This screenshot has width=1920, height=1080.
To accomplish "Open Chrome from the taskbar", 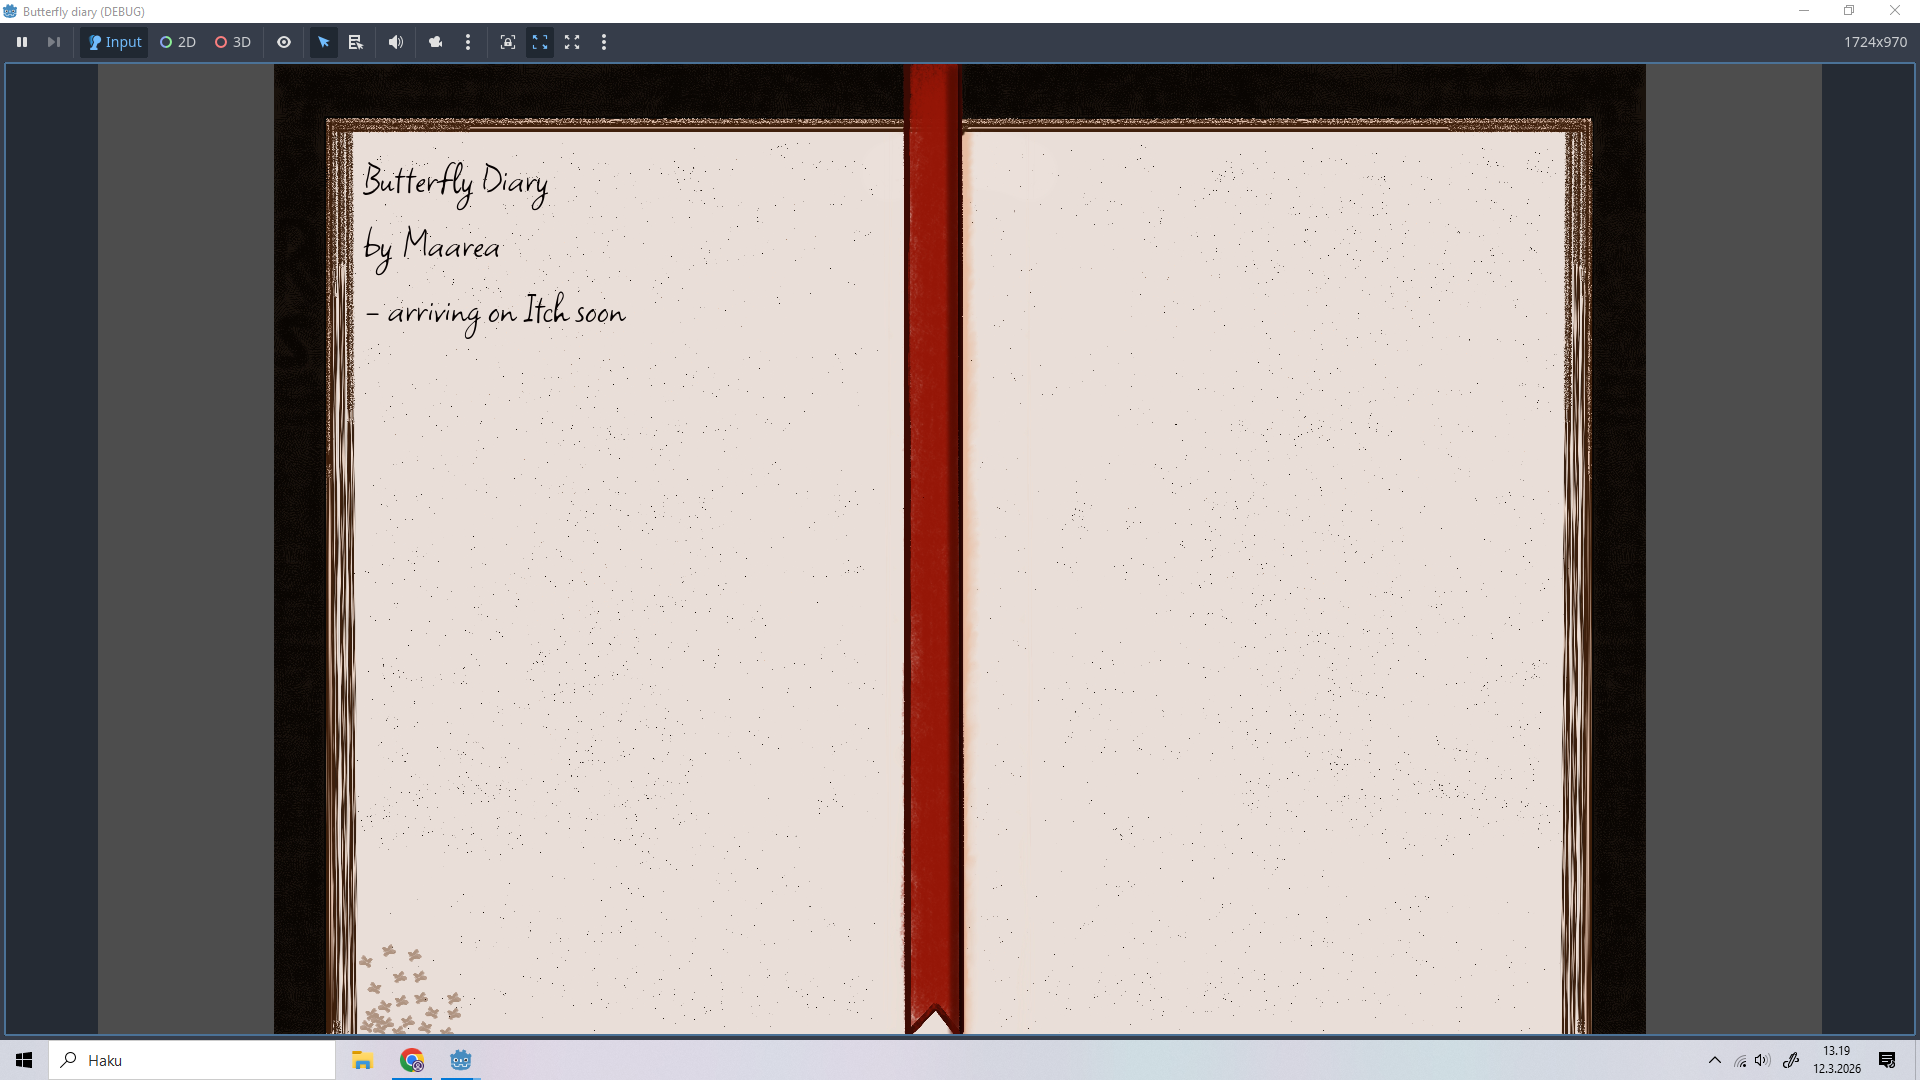I will 412,1060.
